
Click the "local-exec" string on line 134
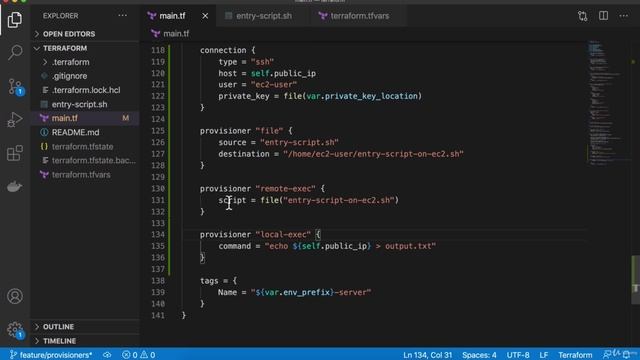pos(283,234)
